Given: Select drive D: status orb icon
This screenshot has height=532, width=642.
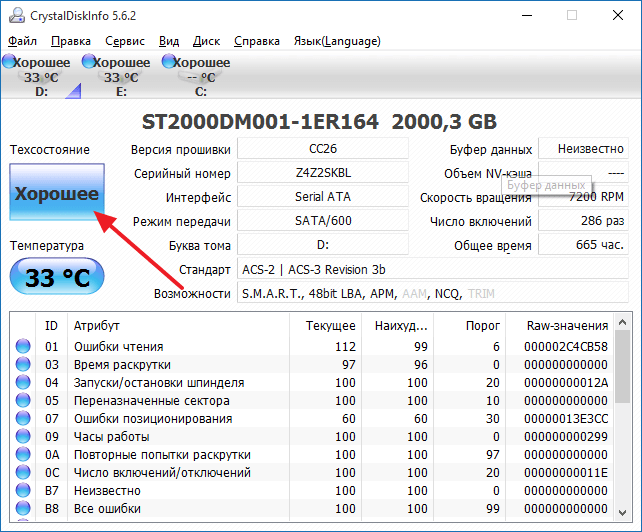Looking at the screenshot, I should click(9, 62).
